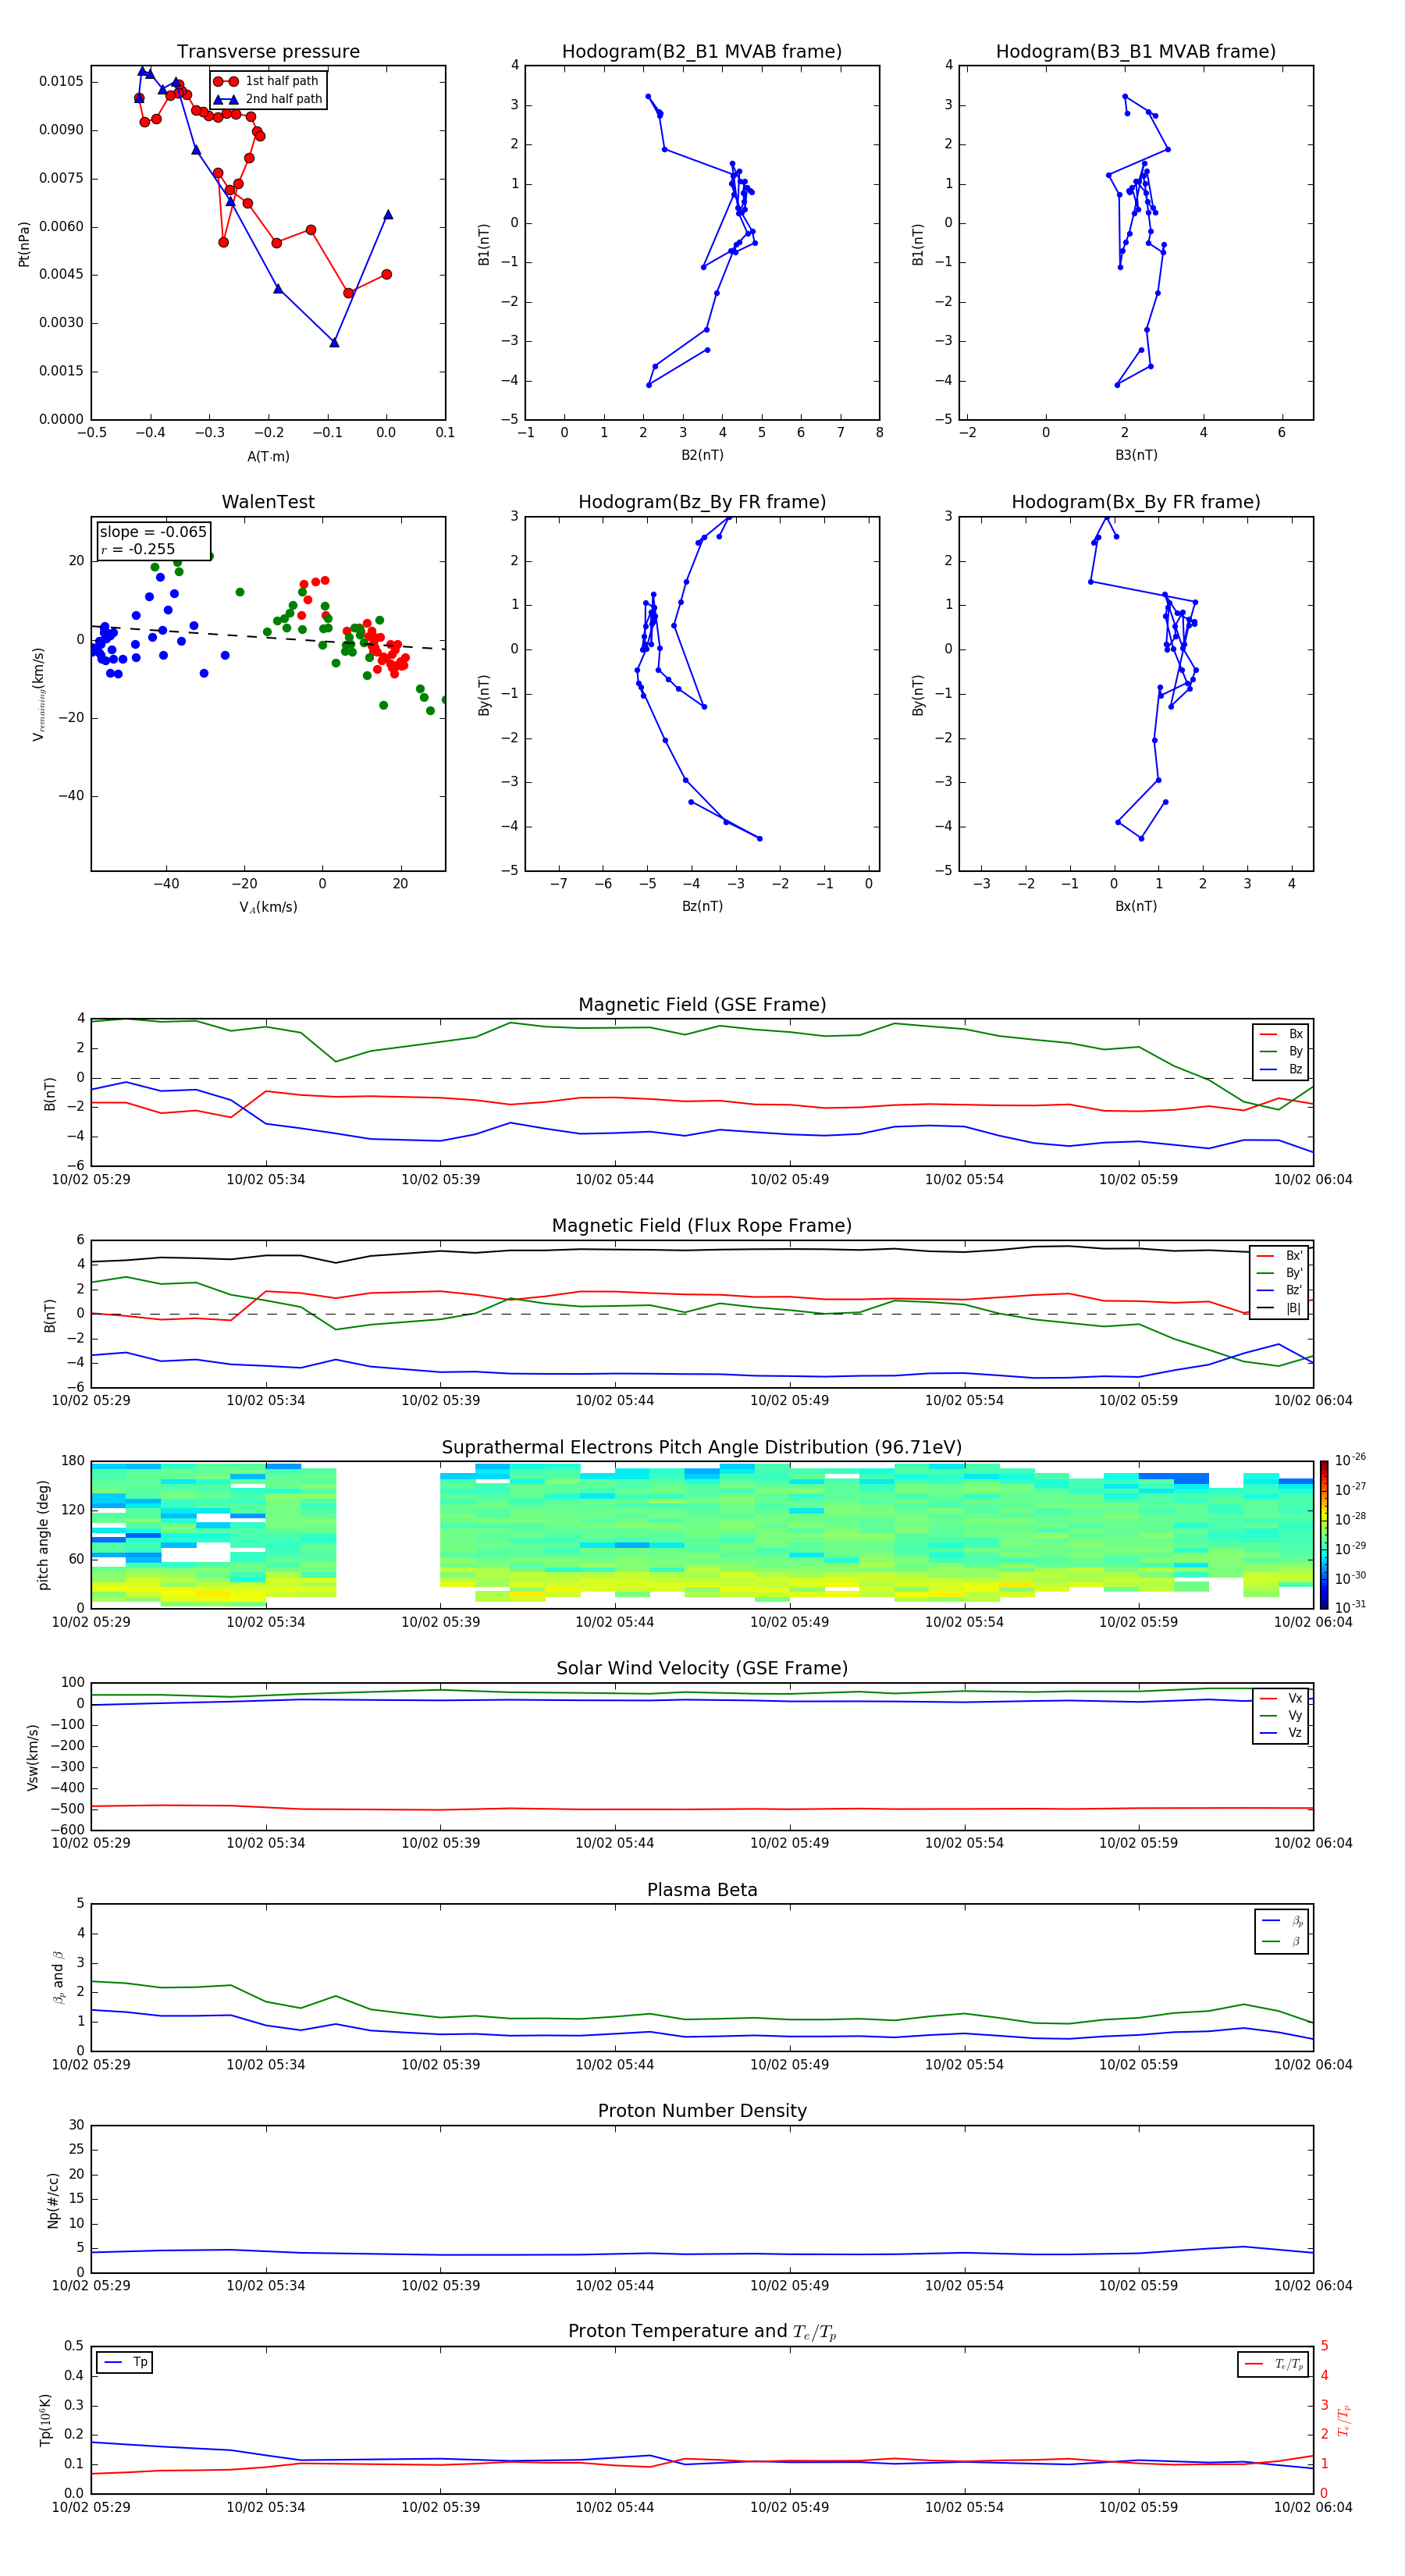Click '0.0105' tick on pressure plot
The width and height of the screenshot is (1405, 2576).
point(62,81)
